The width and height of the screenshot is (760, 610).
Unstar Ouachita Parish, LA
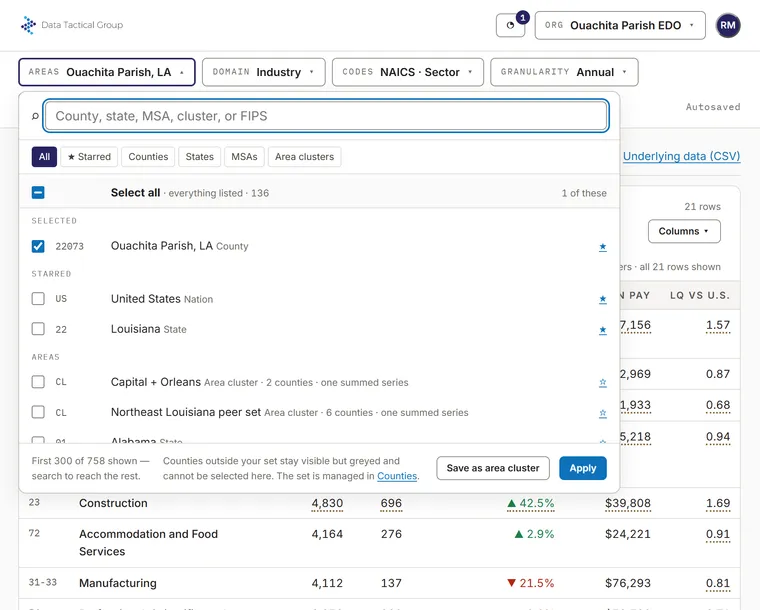[x=602, y=247]
